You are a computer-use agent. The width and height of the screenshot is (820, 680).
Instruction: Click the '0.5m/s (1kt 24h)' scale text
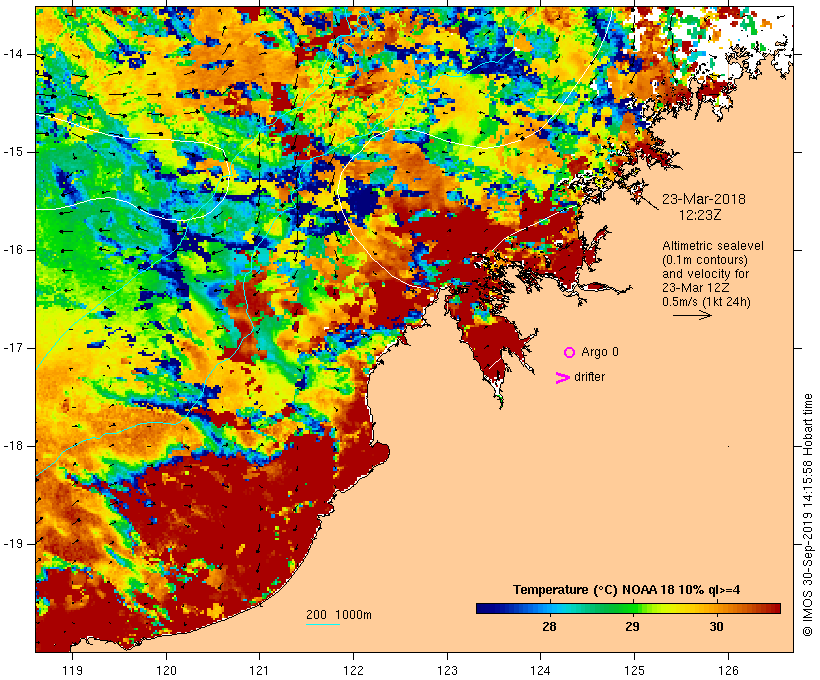706,302
